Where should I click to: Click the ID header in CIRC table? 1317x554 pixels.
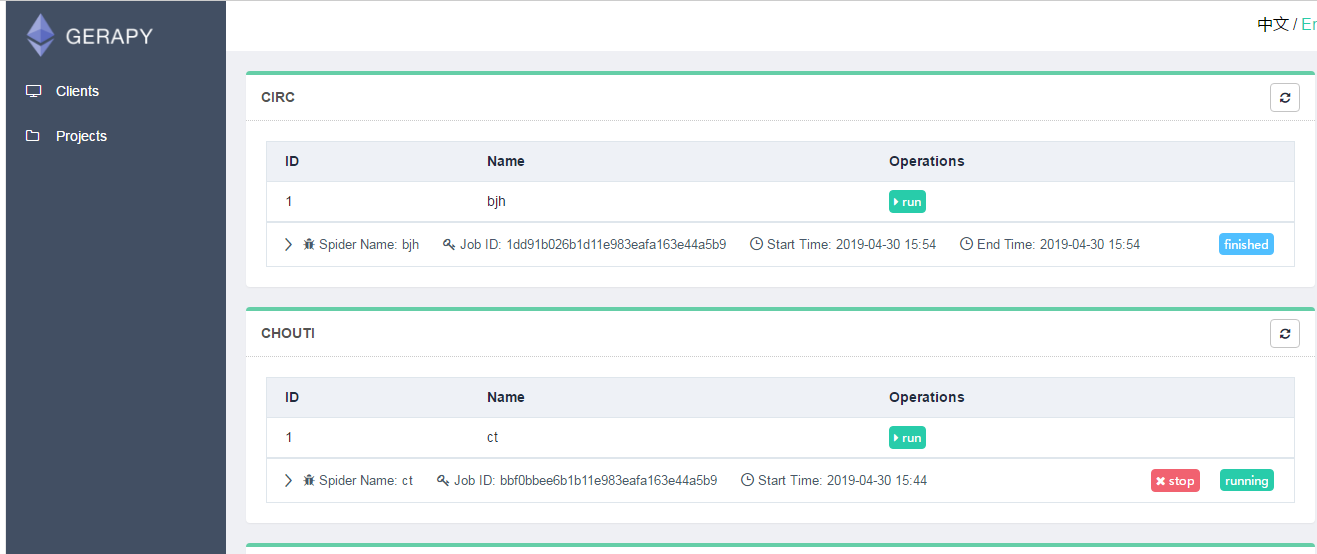[x=292, y=161]
